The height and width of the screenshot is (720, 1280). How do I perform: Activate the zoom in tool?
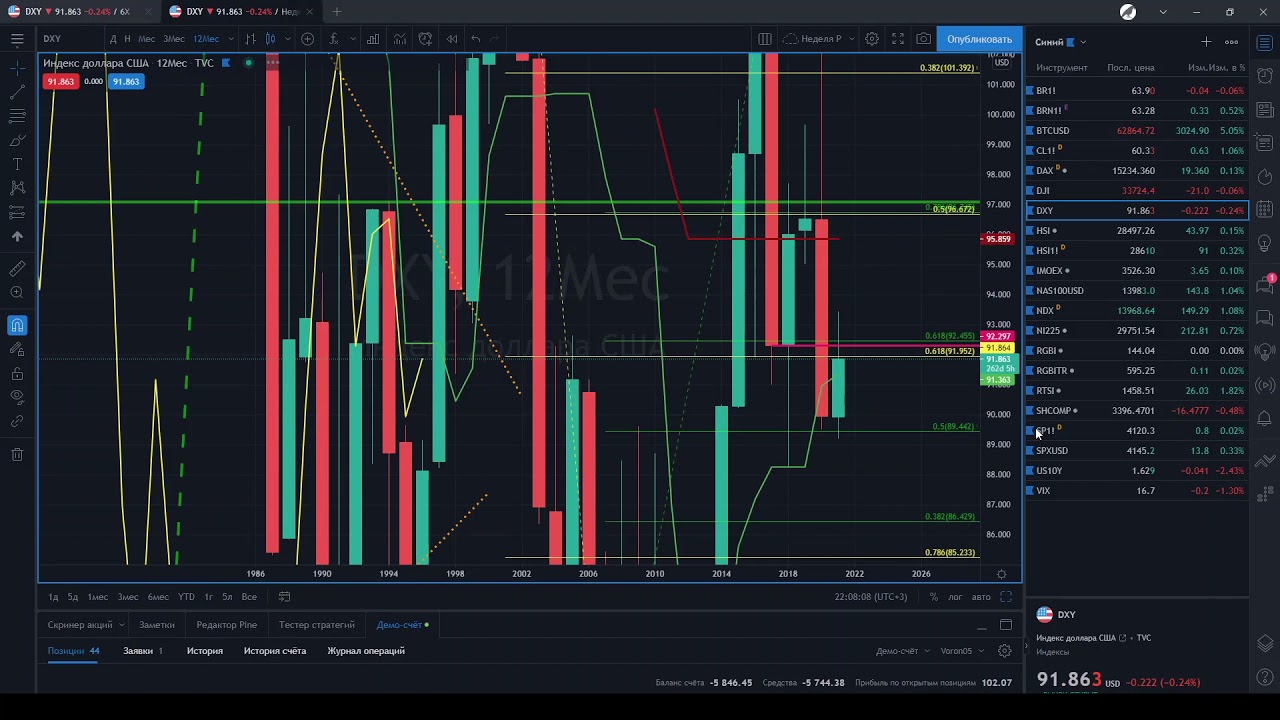pos(17,293)
